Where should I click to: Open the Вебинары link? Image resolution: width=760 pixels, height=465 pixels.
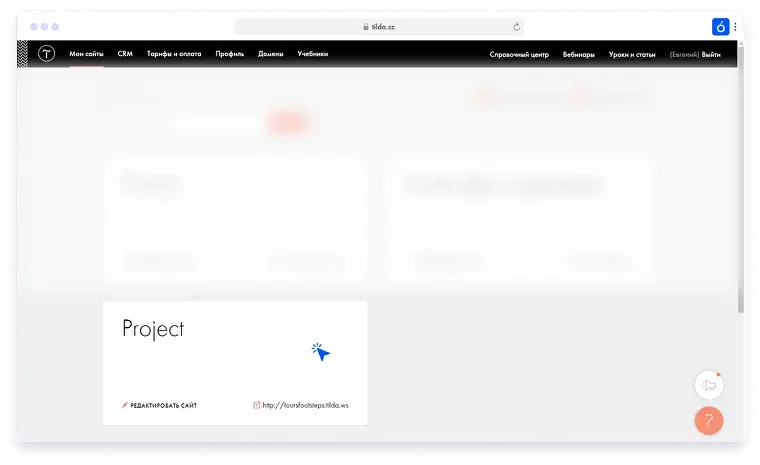click(x=579, y=54)
